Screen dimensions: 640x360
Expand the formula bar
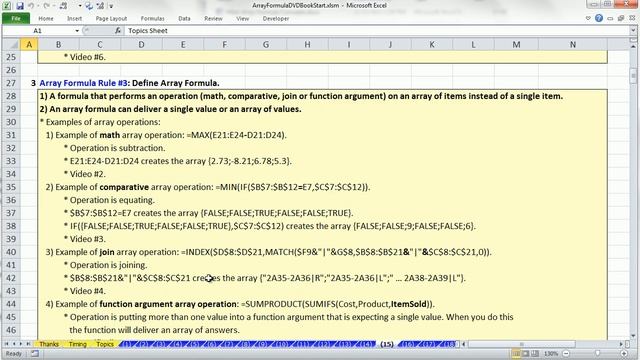pos(633,31)
